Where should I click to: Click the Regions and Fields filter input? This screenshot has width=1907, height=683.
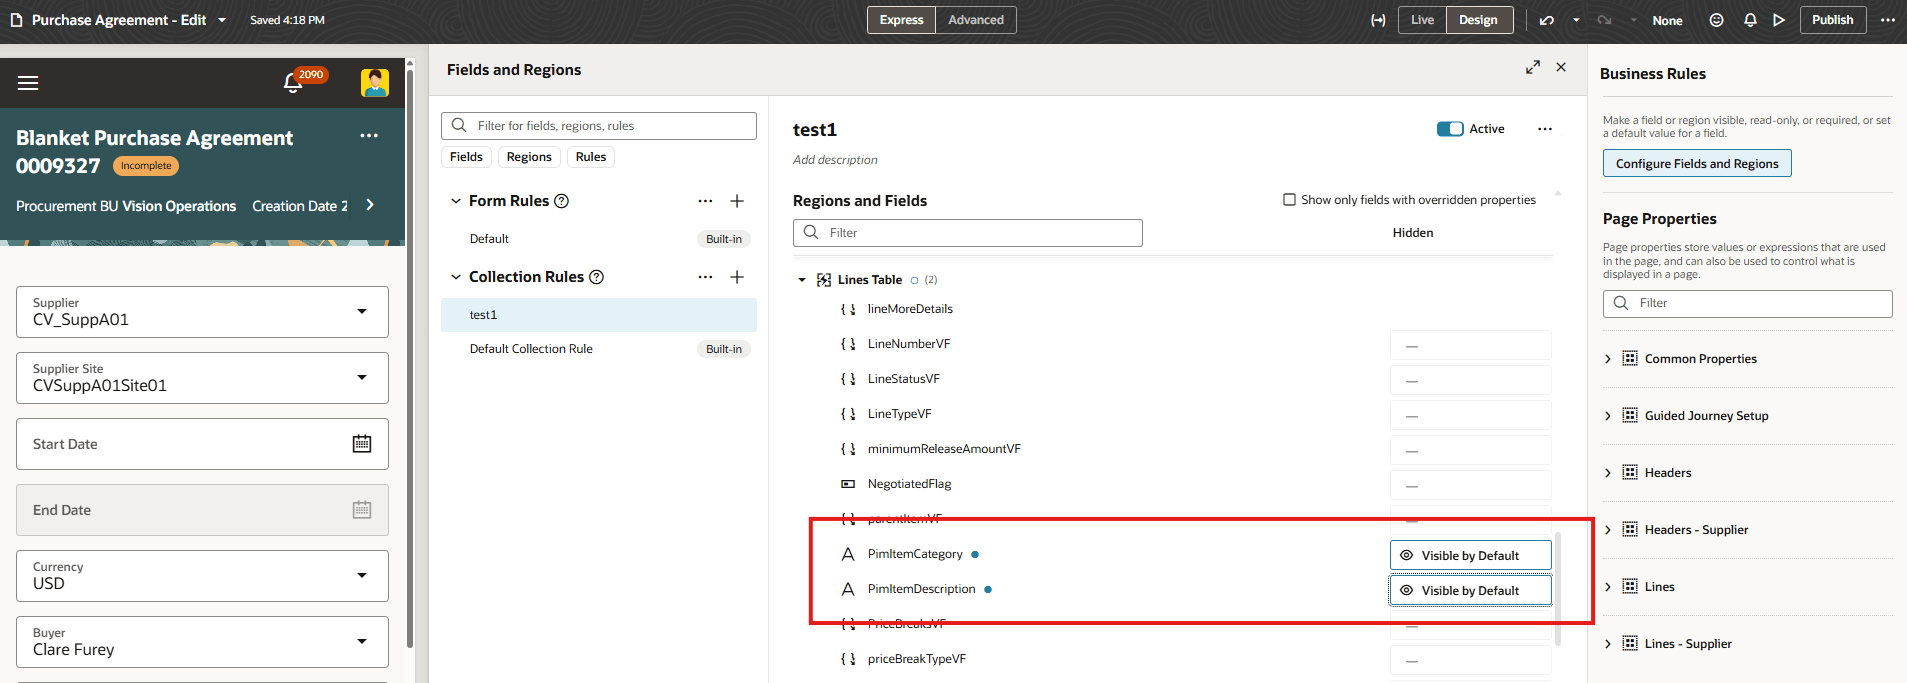tap(968, 233)
